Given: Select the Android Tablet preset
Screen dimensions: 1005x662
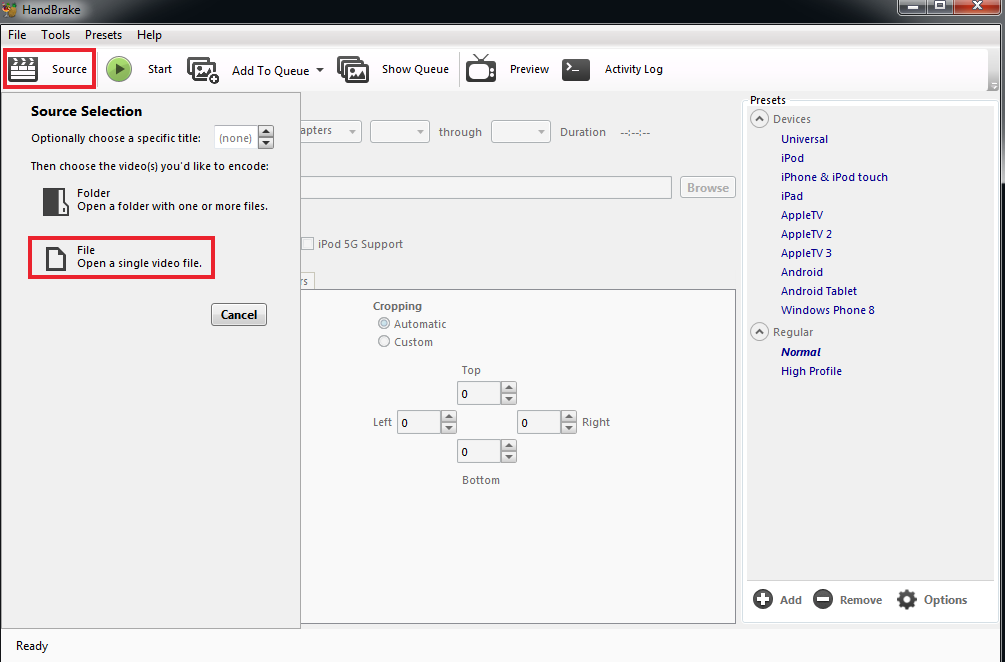Looking at the screenshot, I should (818, 291).
